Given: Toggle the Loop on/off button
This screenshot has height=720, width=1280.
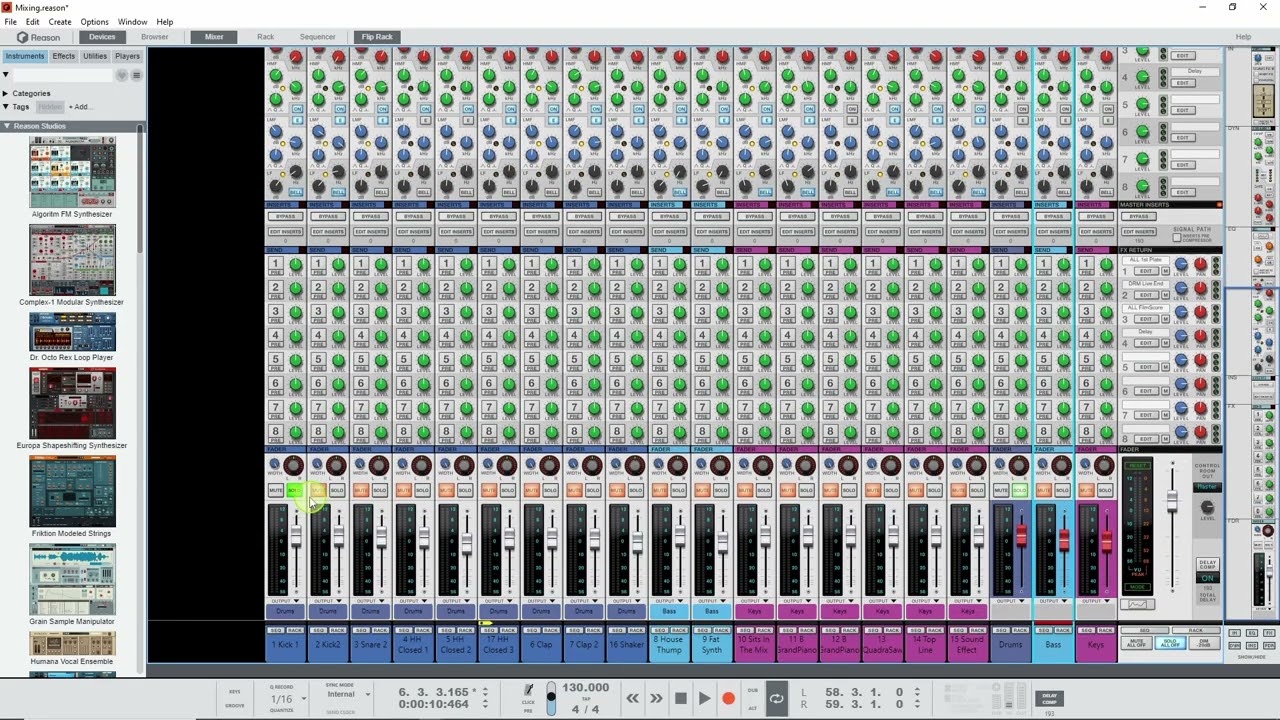Looking at the screenshot, I should coord(777,699).
